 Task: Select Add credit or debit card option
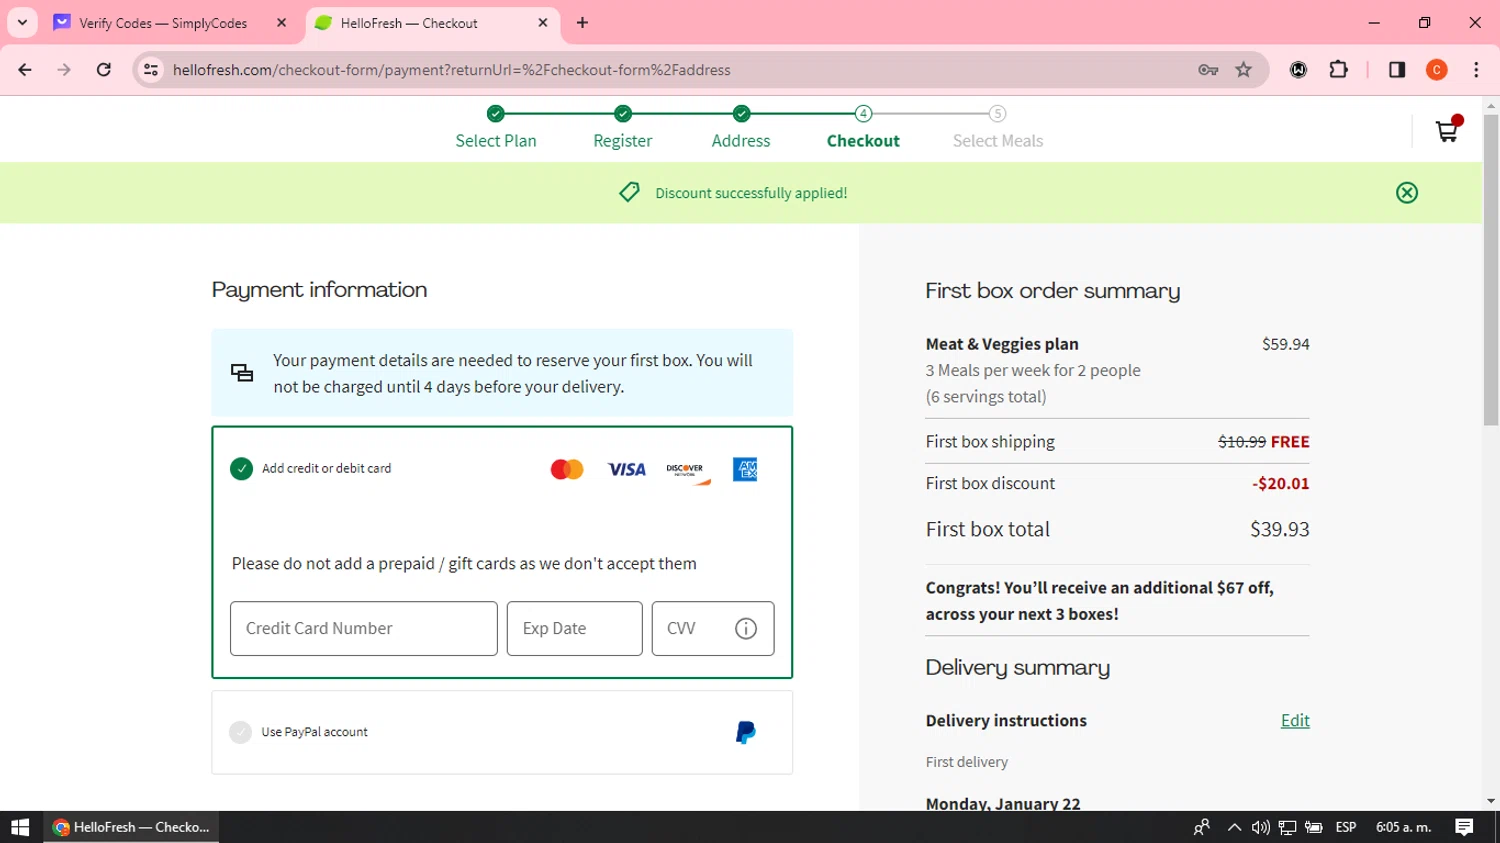(x=241, y=468)
